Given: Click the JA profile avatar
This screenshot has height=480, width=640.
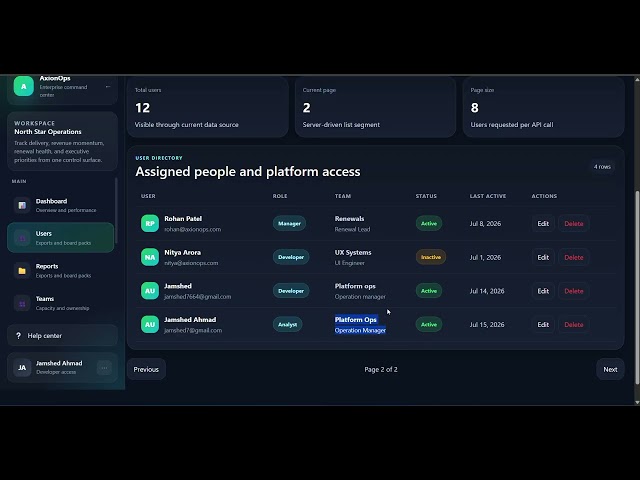Looking at the screenshot, I should [22, 368].
